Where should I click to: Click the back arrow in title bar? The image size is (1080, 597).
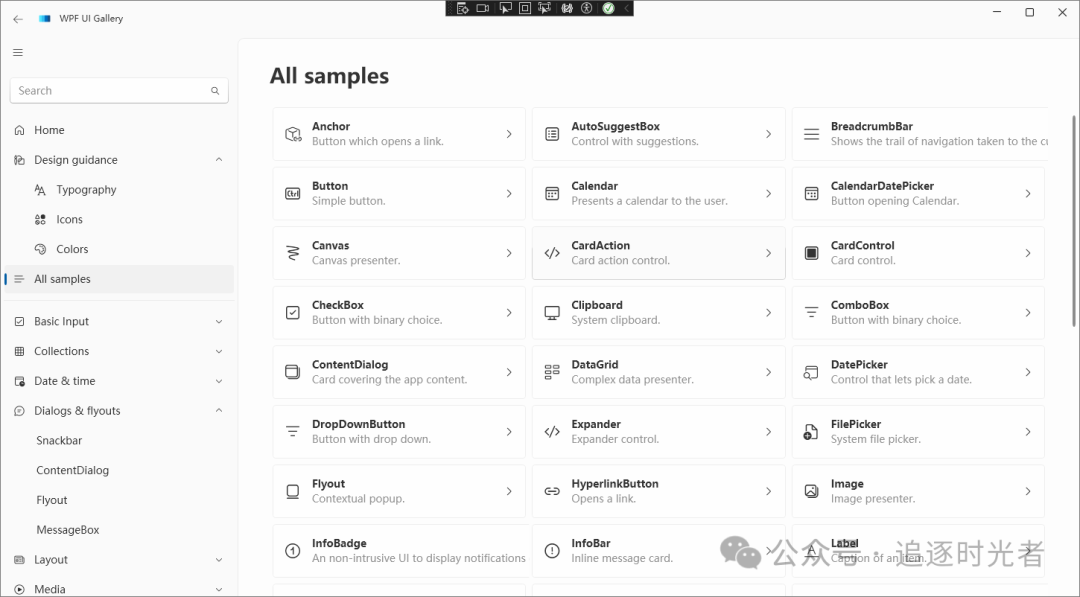tap(18, 18)
